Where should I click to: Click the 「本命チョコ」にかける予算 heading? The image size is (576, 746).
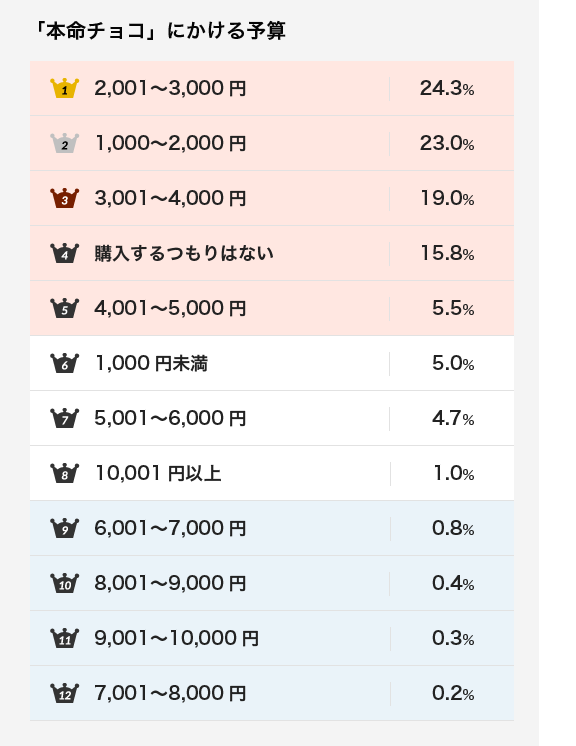(x=159, y=31)
